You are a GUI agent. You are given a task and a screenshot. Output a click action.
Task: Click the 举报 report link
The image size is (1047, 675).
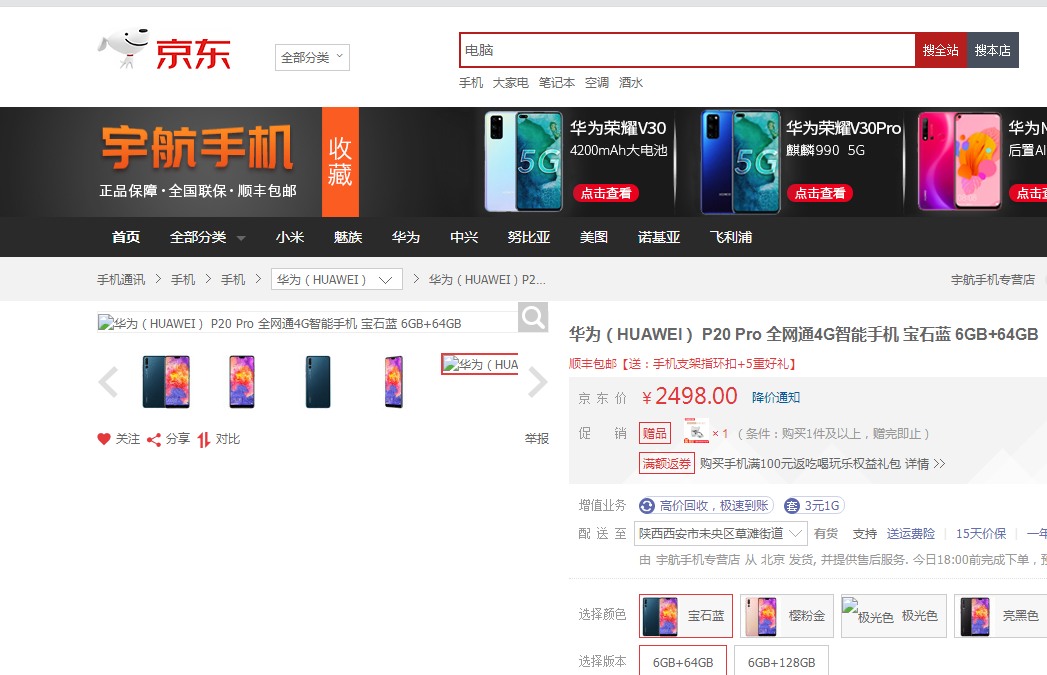[537, 439]
